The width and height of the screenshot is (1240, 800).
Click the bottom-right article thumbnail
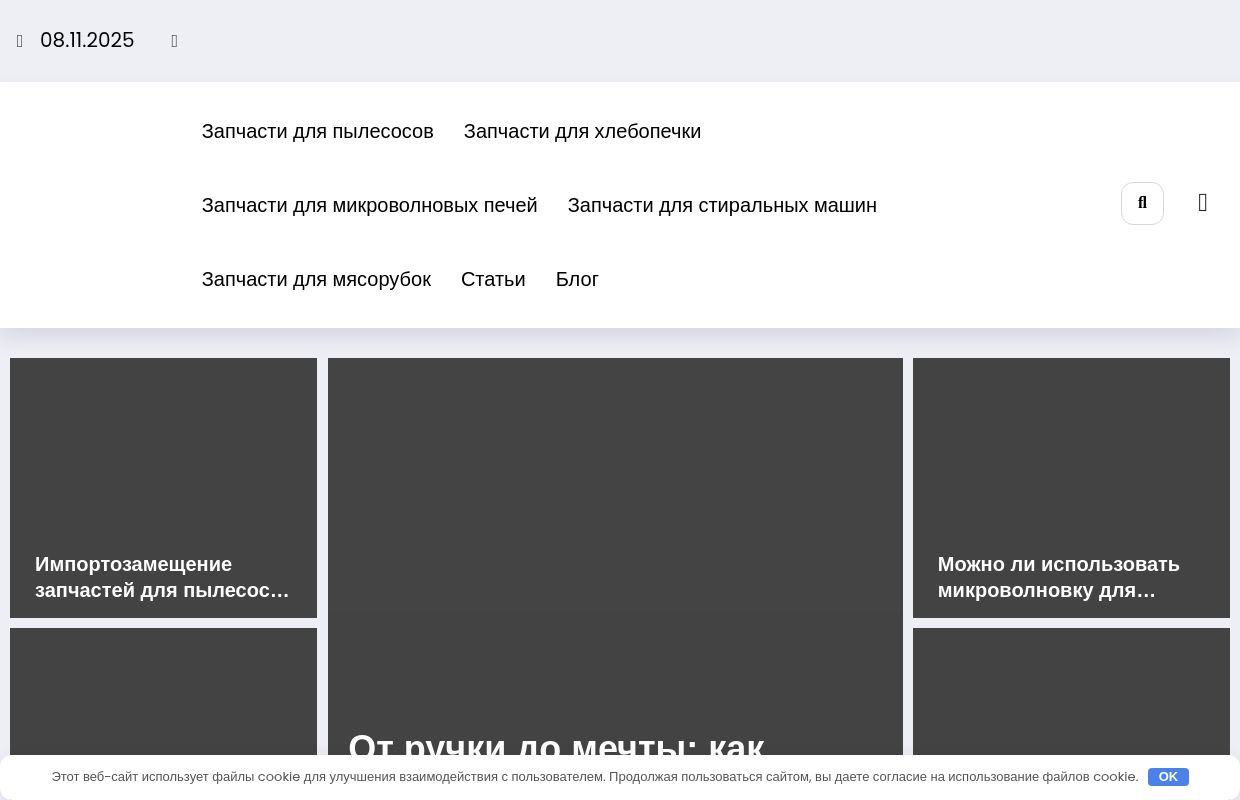pyautogui.click(x=1071, y=700)
